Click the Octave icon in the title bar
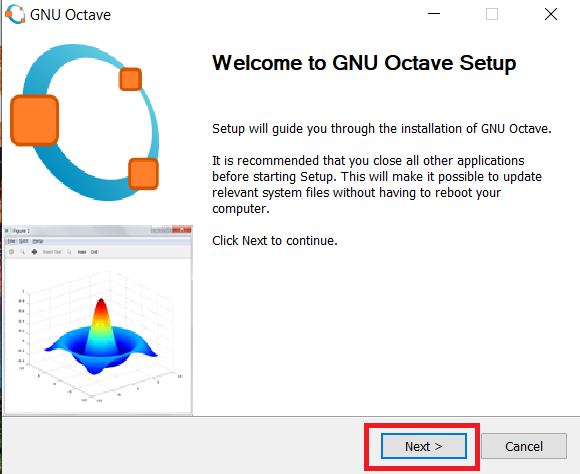 [x=15, y=14]
